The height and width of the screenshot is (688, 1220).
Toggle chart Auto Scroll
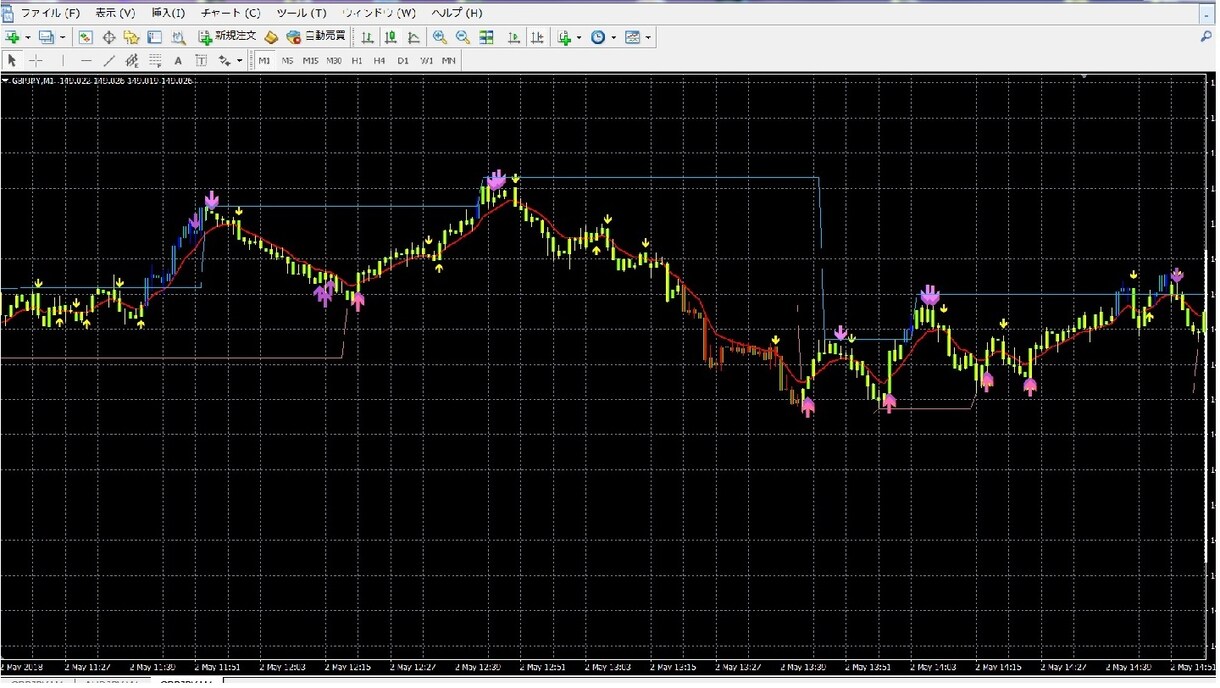pos(514,37)
